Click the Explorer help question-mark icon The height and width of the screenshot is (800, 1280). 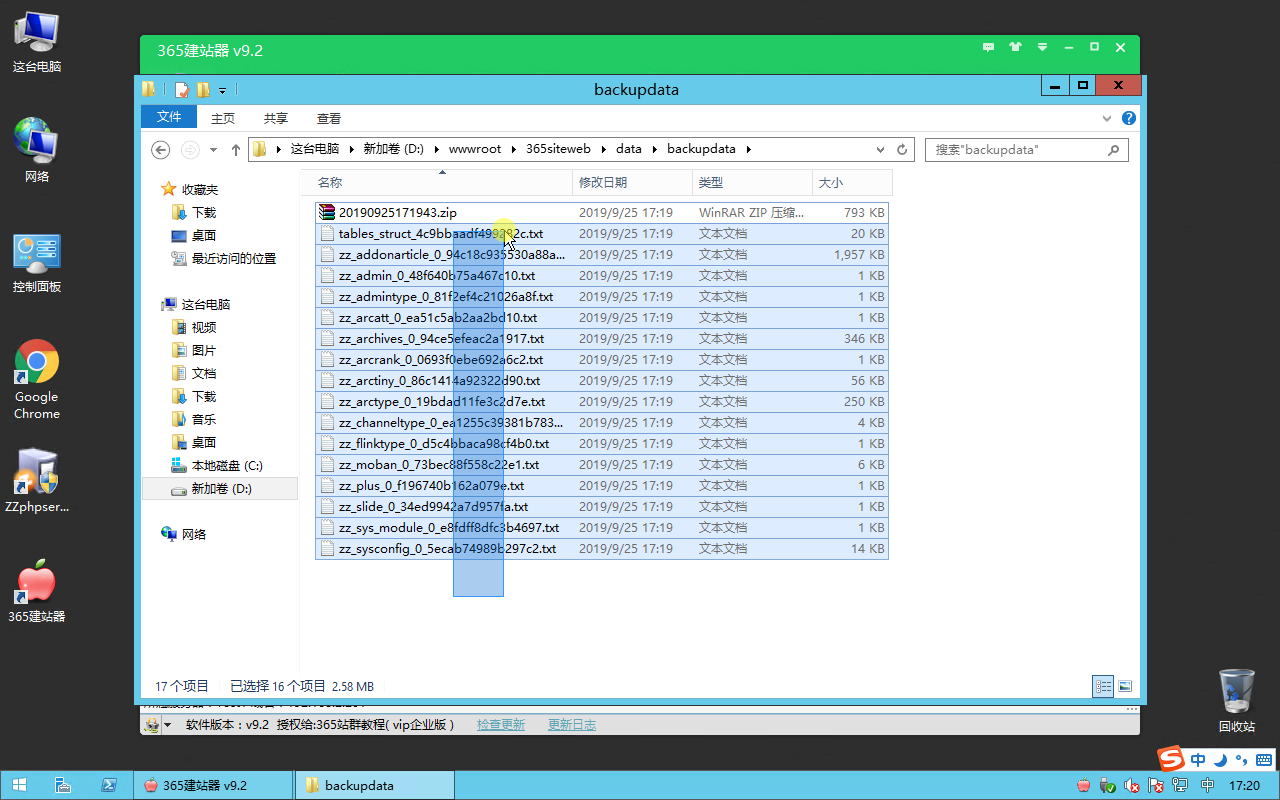point(1129,118)
